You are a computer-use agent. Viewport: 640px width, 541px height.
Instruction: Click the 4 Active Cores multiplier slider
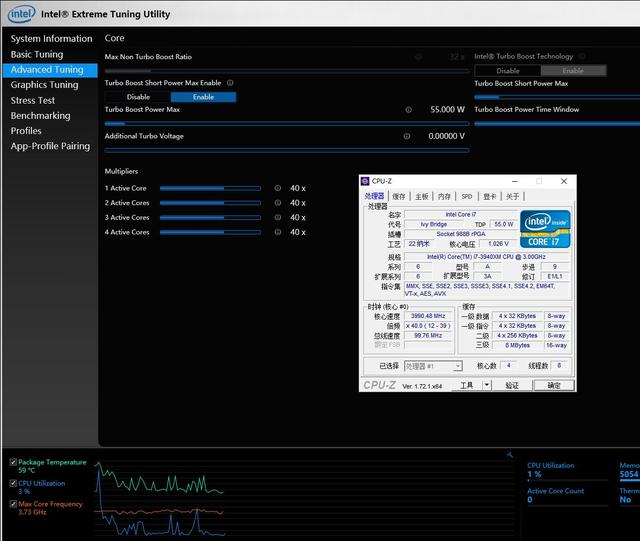(210, 232)
